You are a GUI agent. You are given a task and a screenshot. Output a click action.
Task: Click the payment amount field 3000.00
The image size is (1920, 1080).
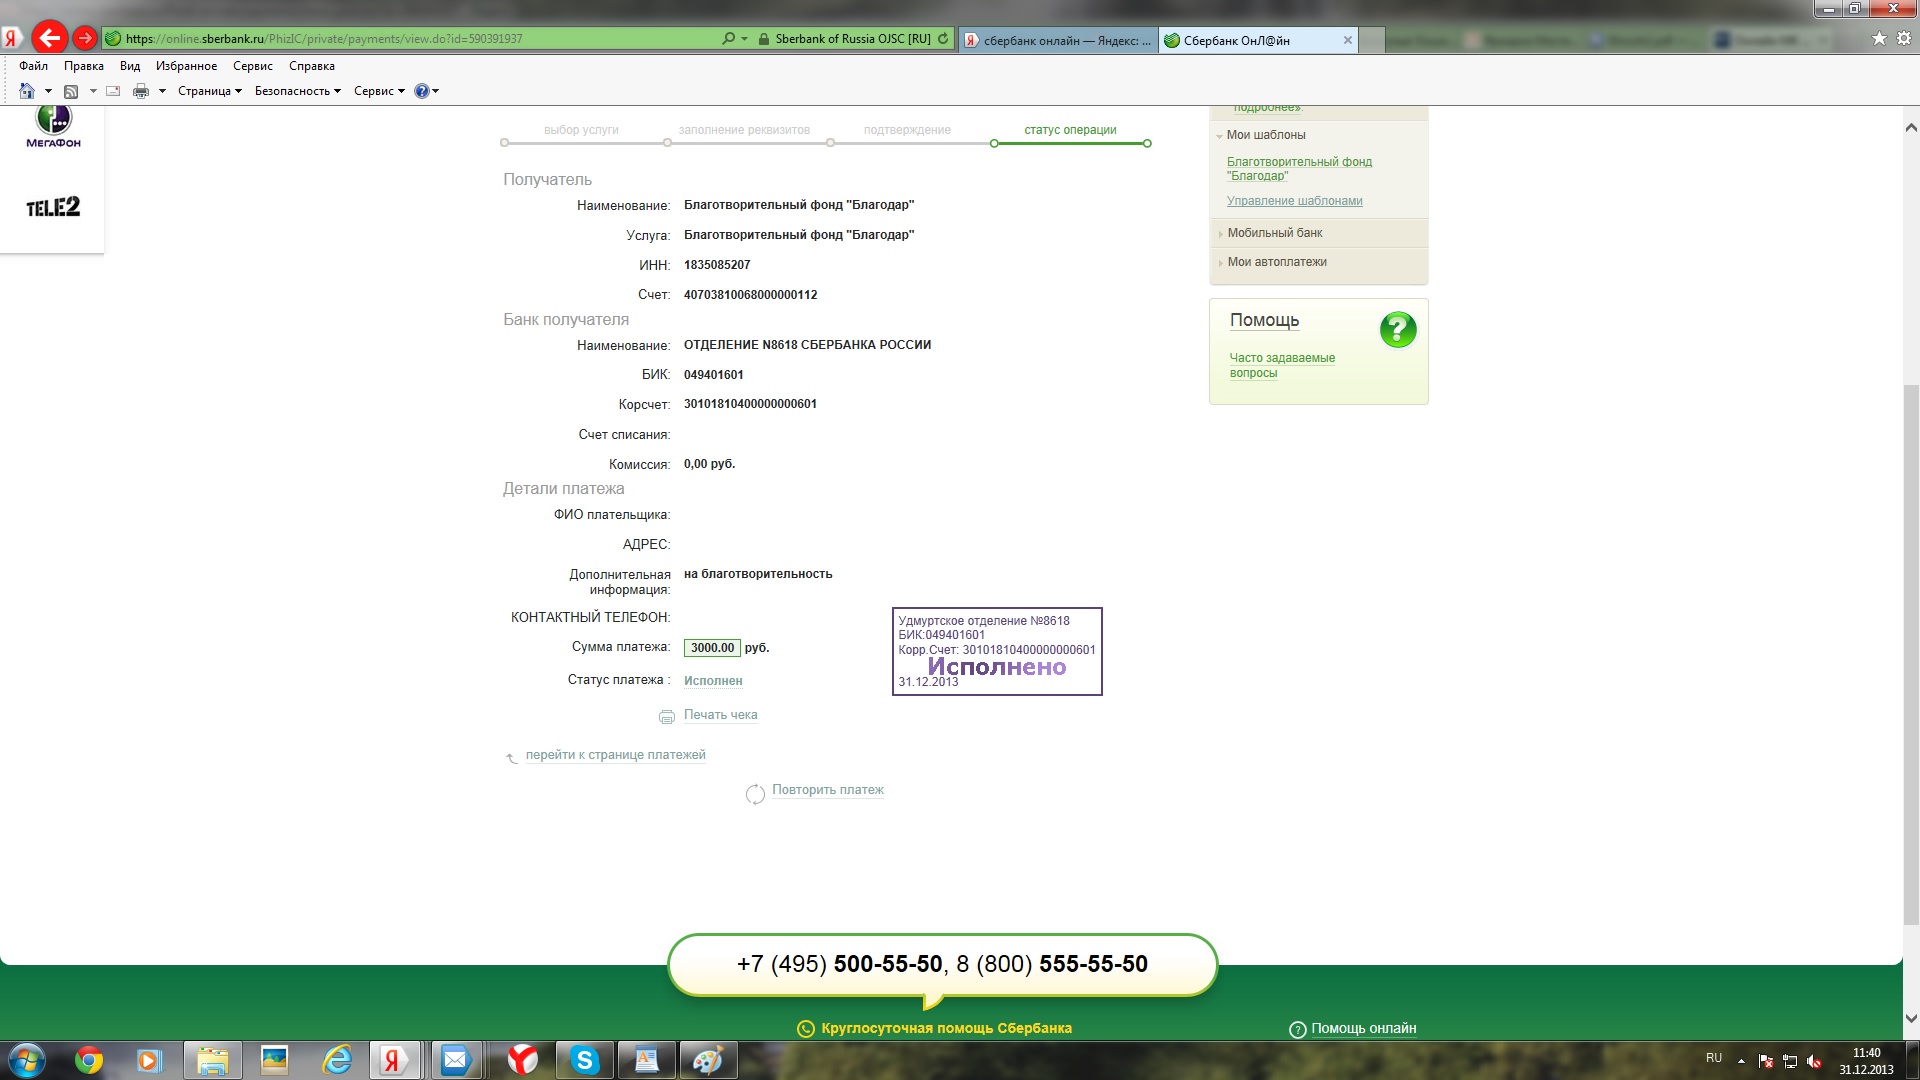[x=712, y=648]
